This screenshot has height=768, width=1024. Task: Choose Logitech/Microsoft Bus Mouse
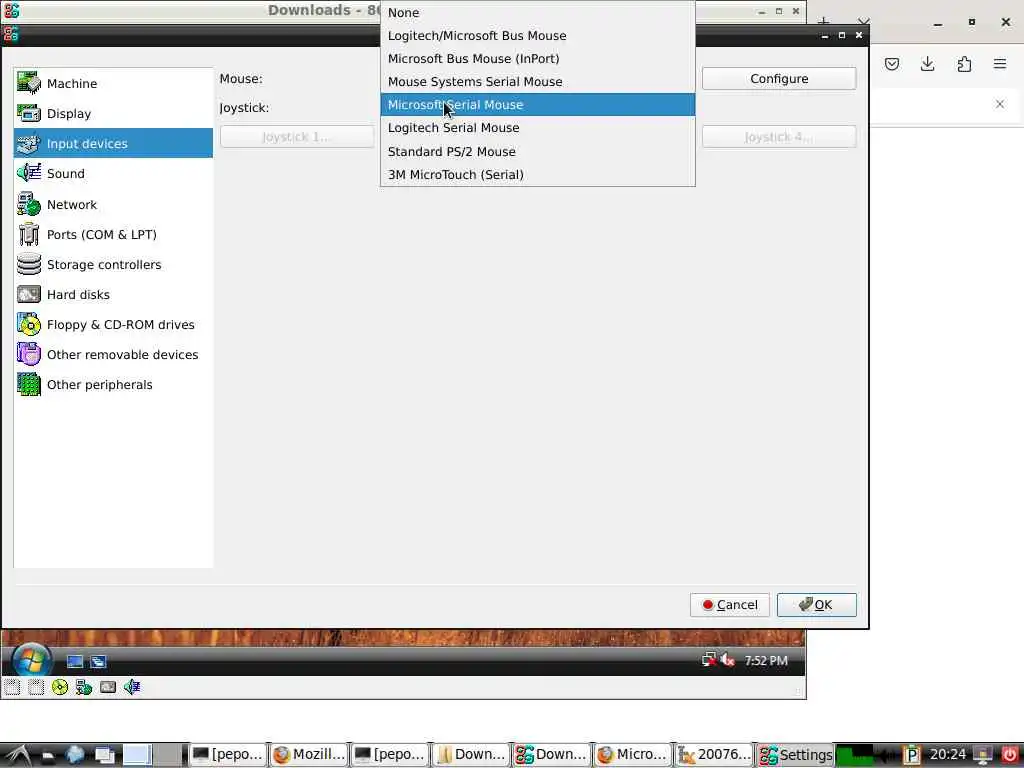tap(537, 35)
